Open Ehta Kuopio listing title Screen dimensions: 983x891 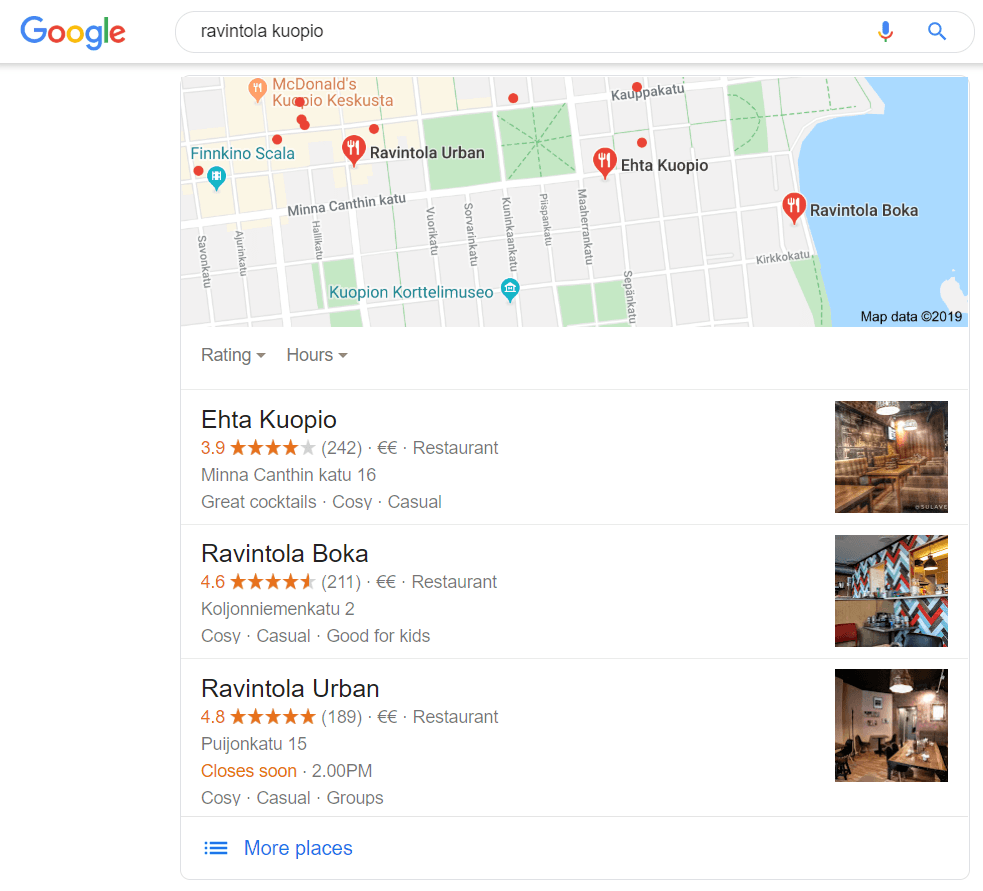click(268, 419)
